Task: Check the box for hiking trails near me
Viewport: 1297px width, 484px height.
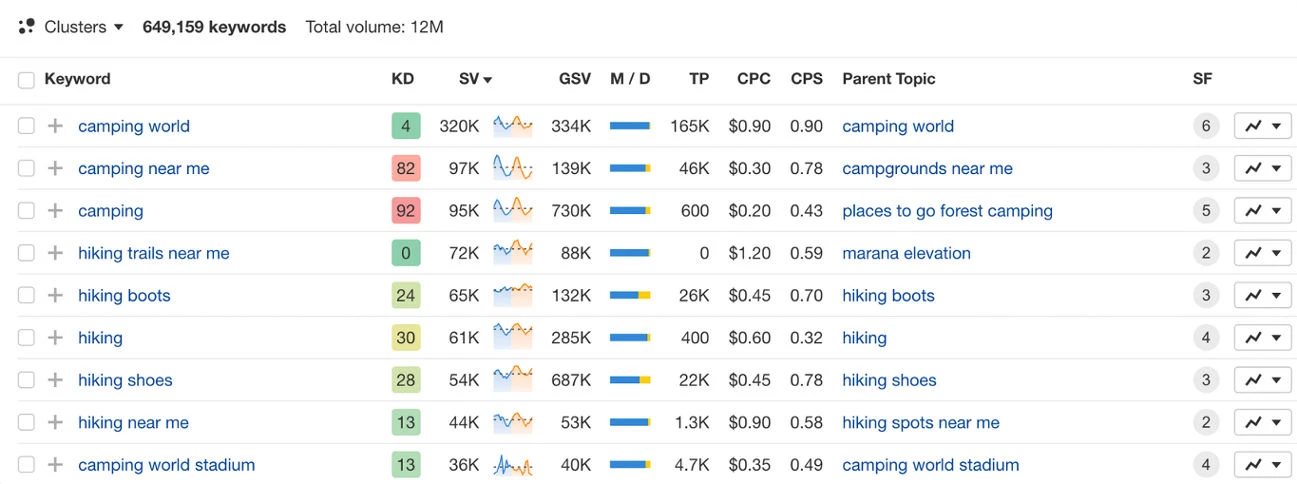Action: [x=26, y=253]
